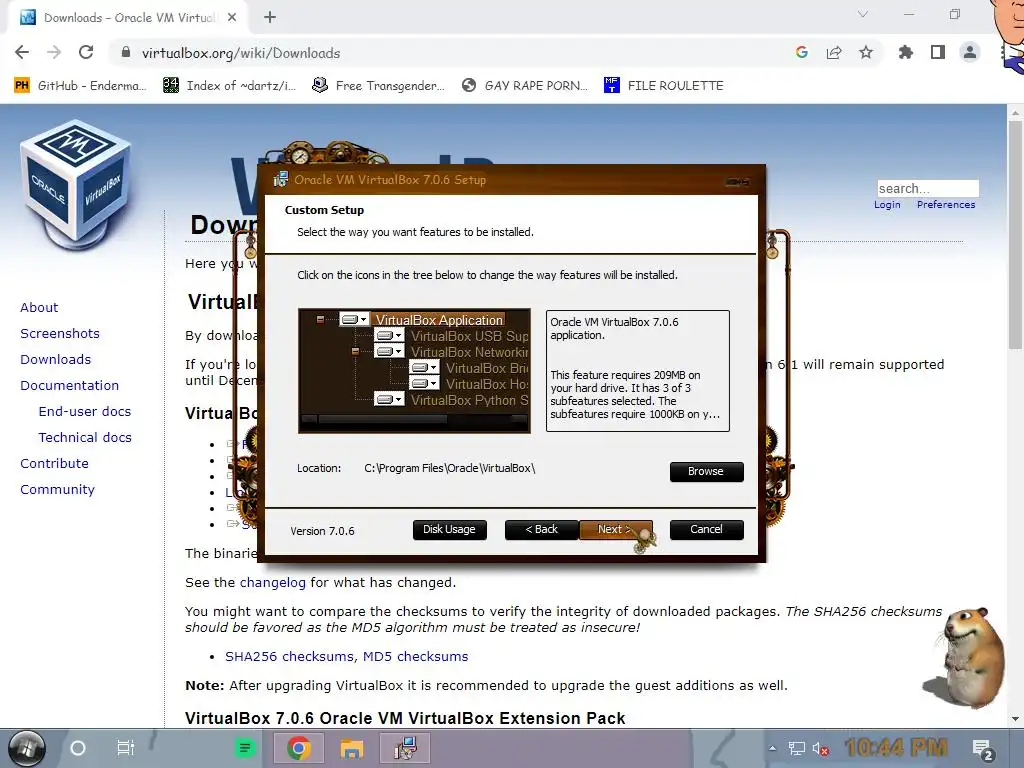1024x768 pixels.
Task: Open the green app icon on taskbar
Action: click(245, 748)
